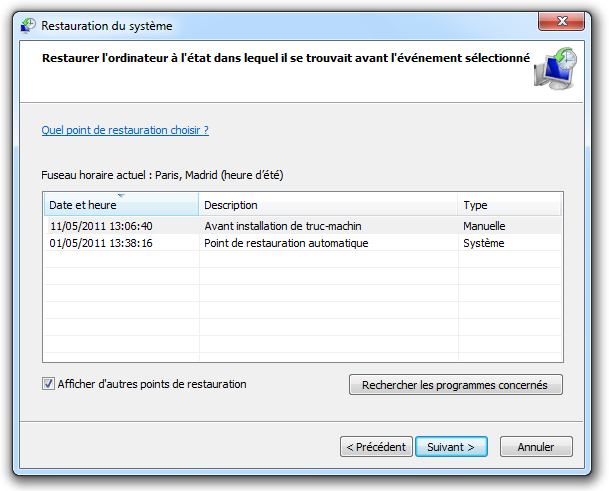
Task: Close the Restauration du système window
Action: coord(561,21)
